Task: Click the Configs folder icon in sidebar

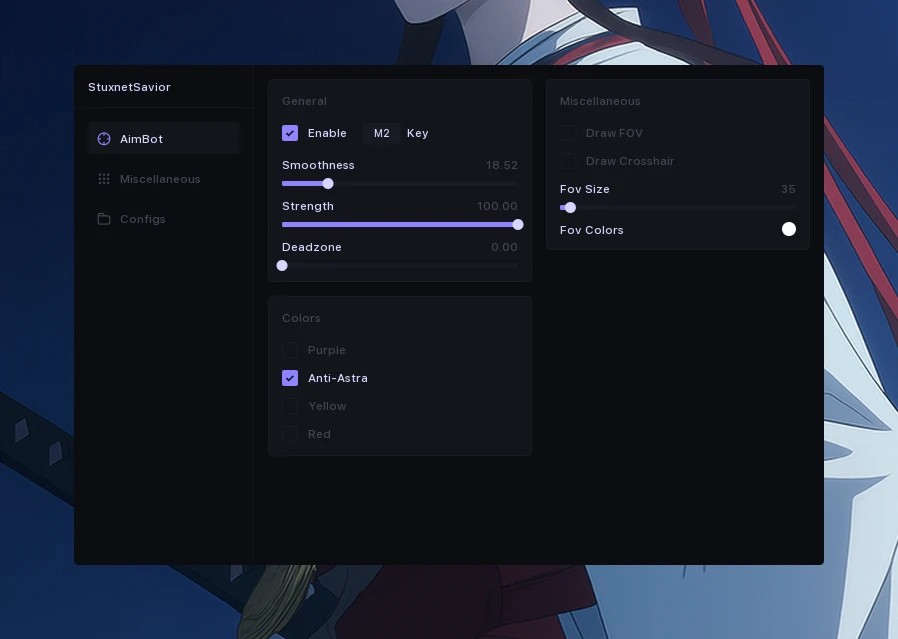Action: pyautogui.click(x=104, y=219)
